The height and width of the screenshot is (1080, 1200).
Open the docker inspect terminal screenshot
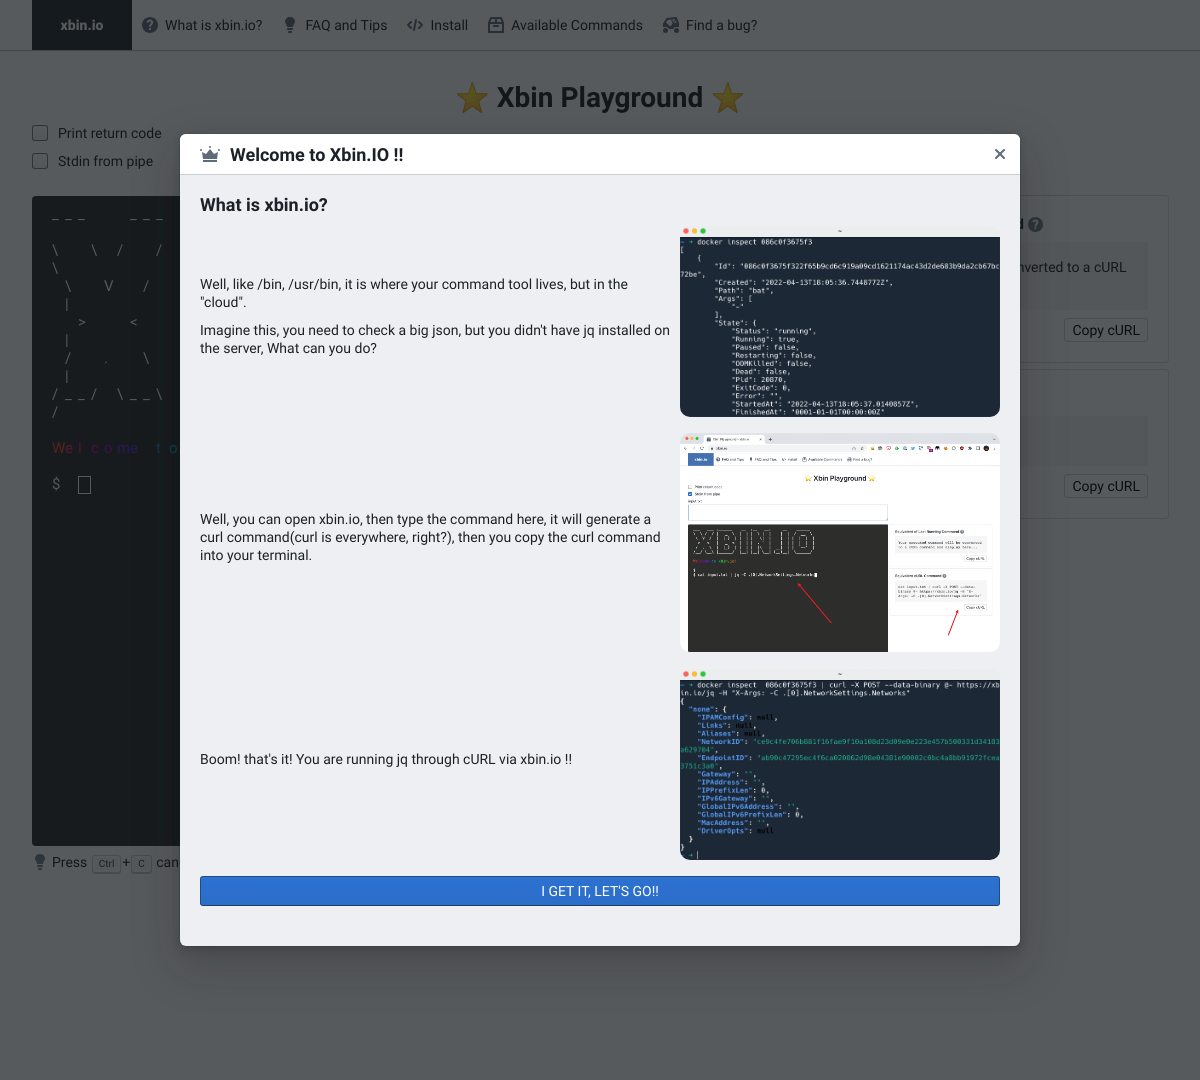pyautogui.click(x=840, y=322)
